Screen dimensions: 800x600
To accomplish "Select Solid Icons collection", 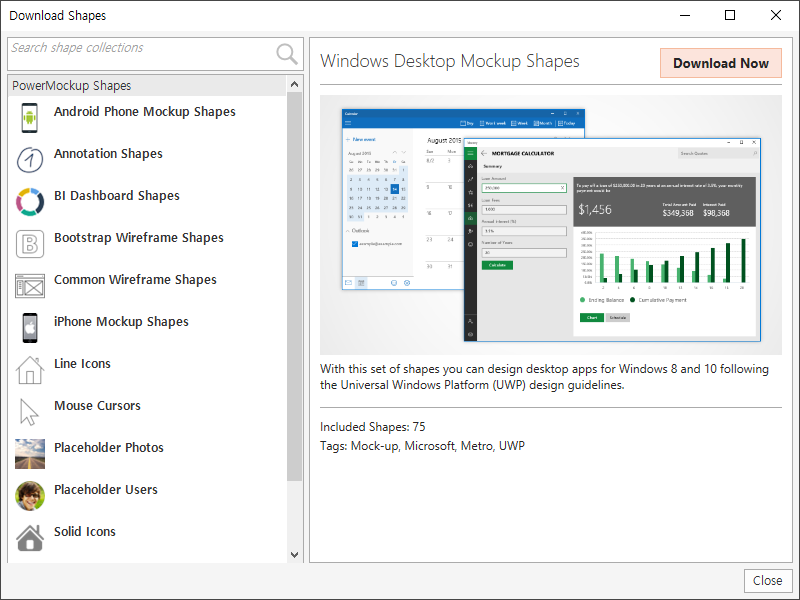I will (147, 538).
